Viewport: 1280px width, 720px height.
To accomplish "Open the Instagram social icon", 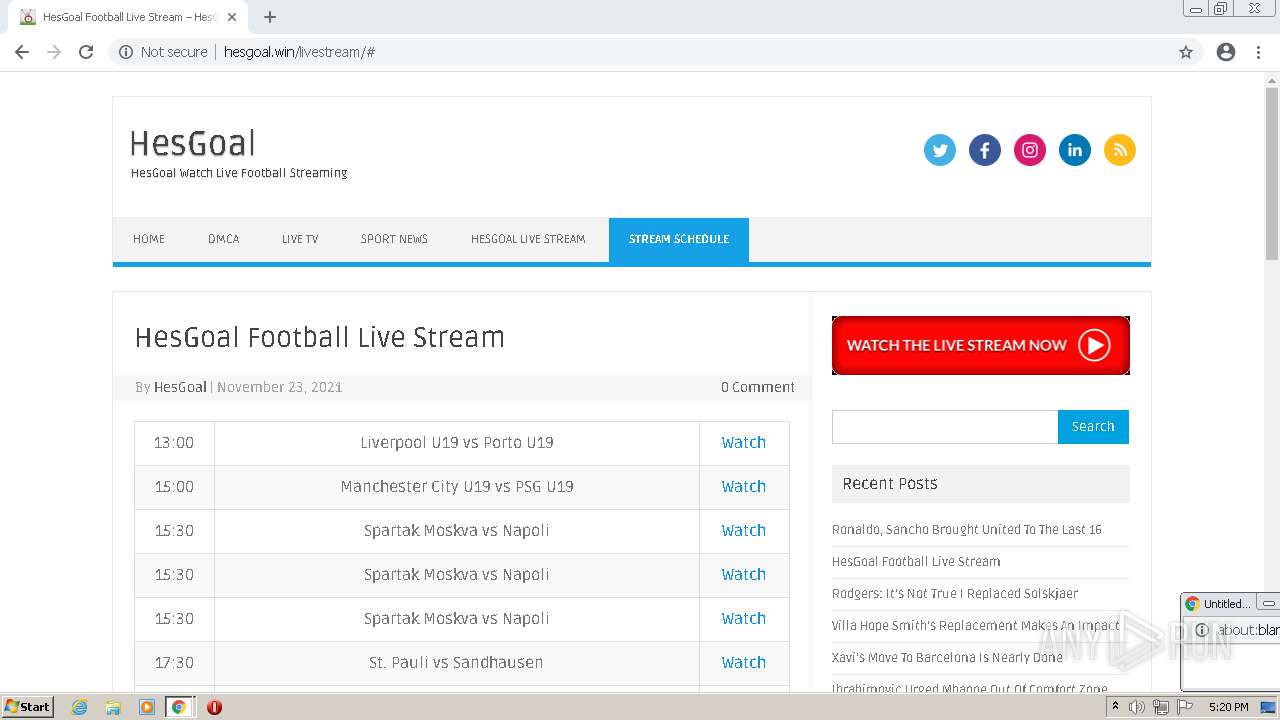I will [x=1029, y=150].
